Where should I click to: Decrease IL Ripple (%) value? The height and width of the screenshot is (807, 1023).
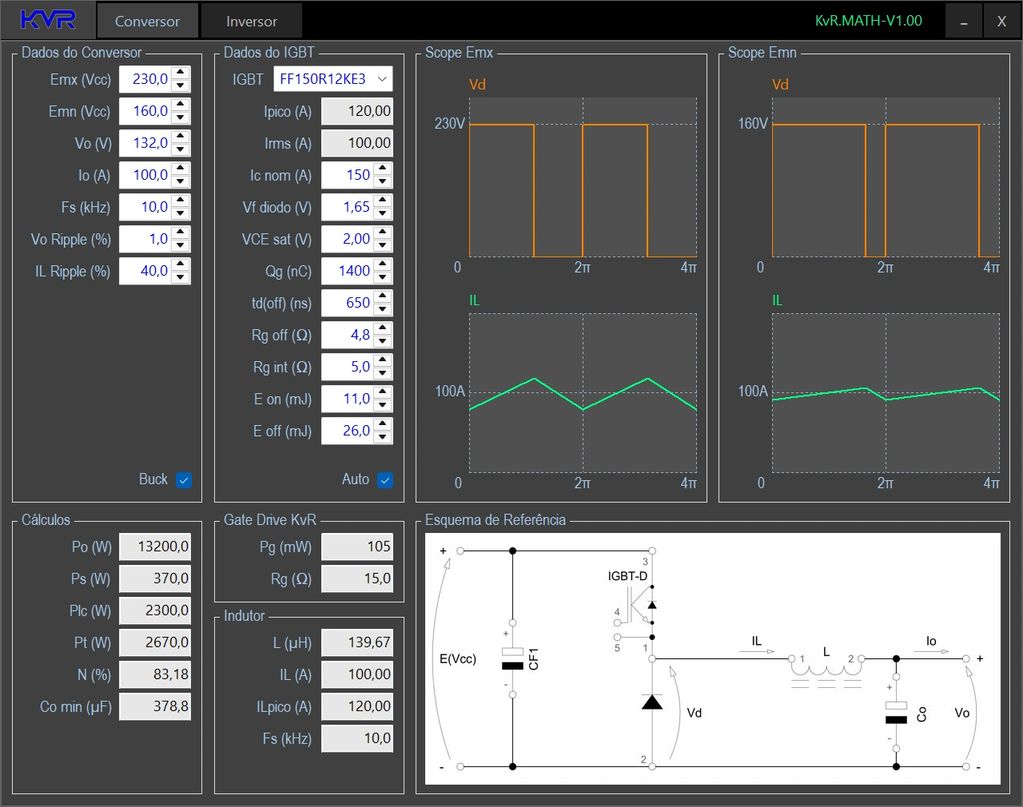click(x=180, y=277)
